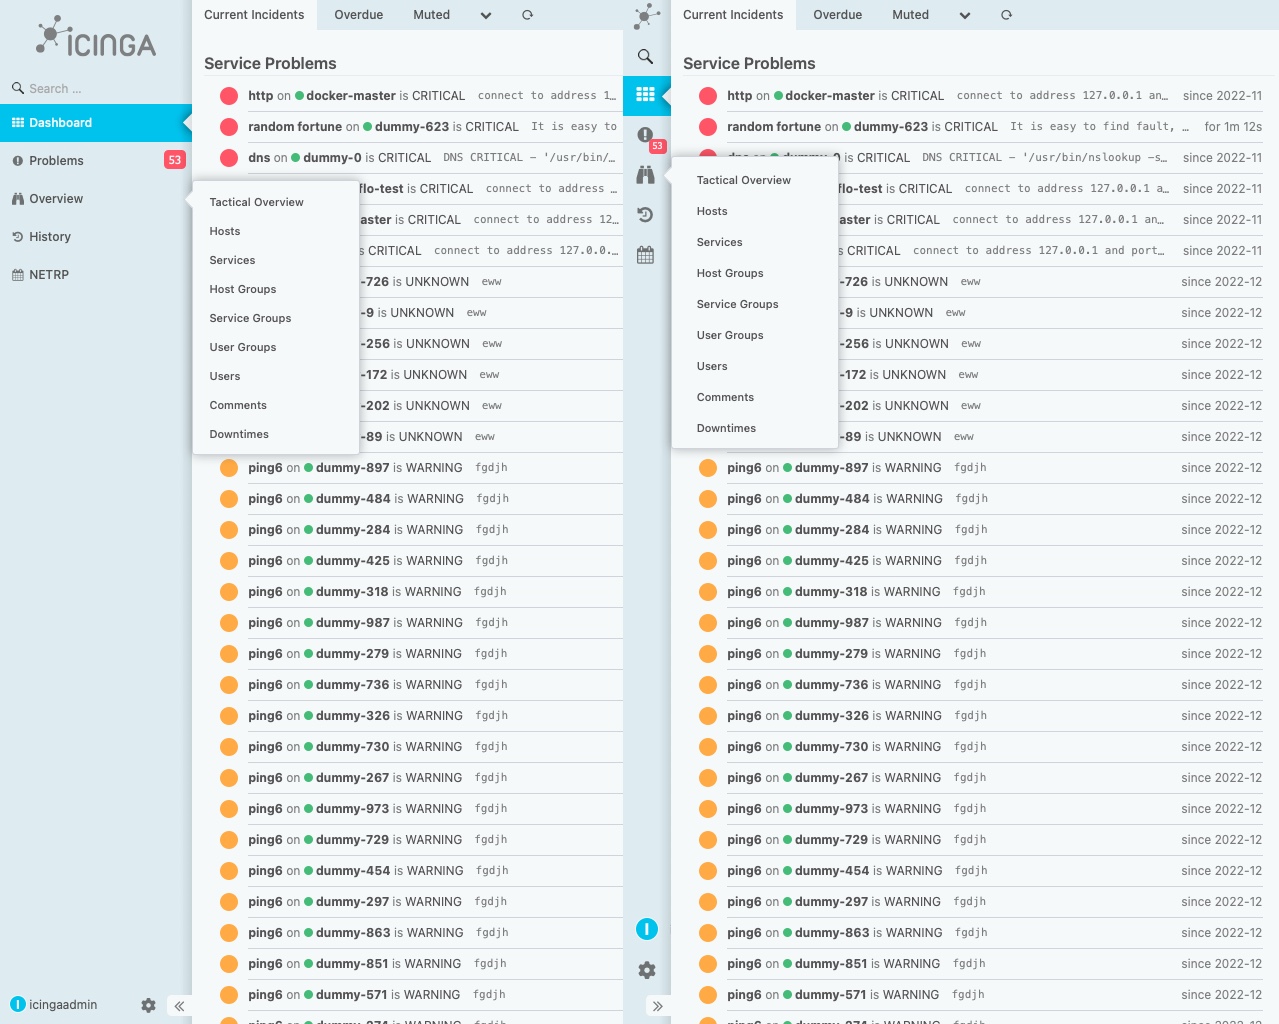Open search via the magnifier icon
The width and height of the screenshot is (1279, 1024).
point(645,57)
